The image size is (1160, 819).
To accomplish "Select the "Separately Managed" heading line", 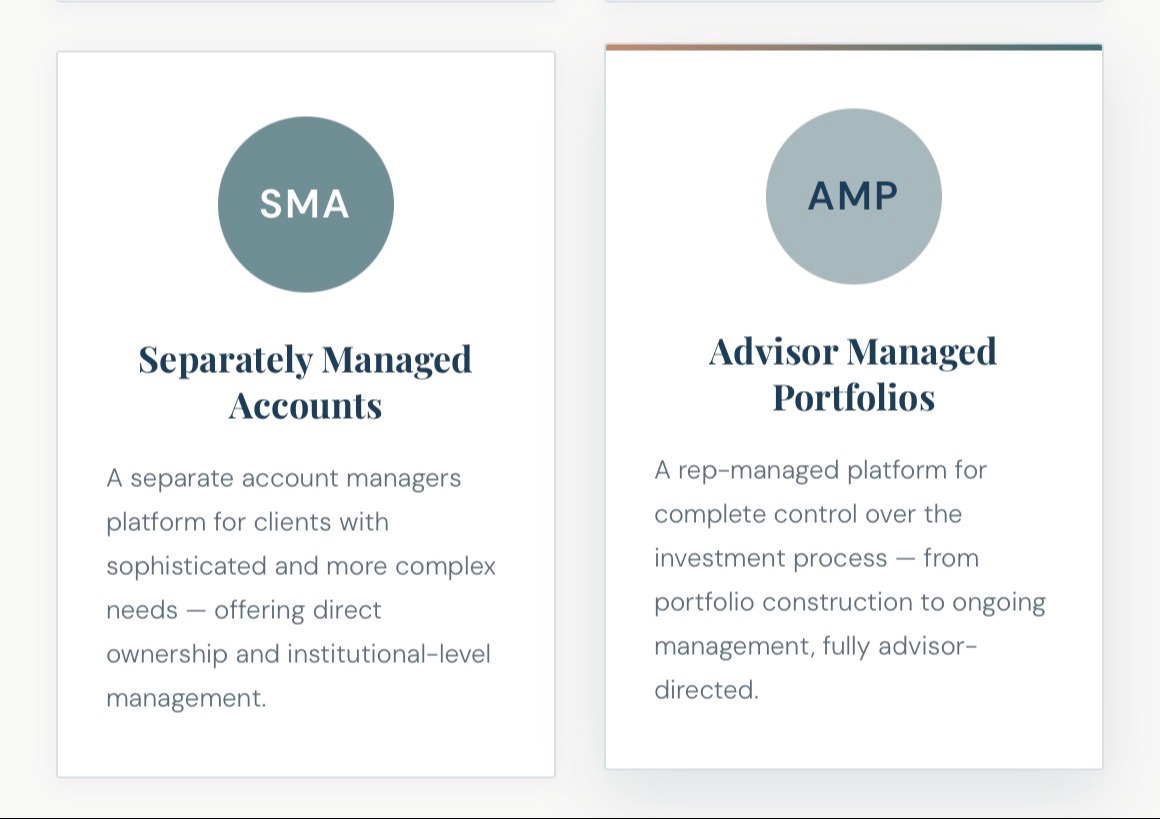I will pyautogui.click(x=305, y=359).
